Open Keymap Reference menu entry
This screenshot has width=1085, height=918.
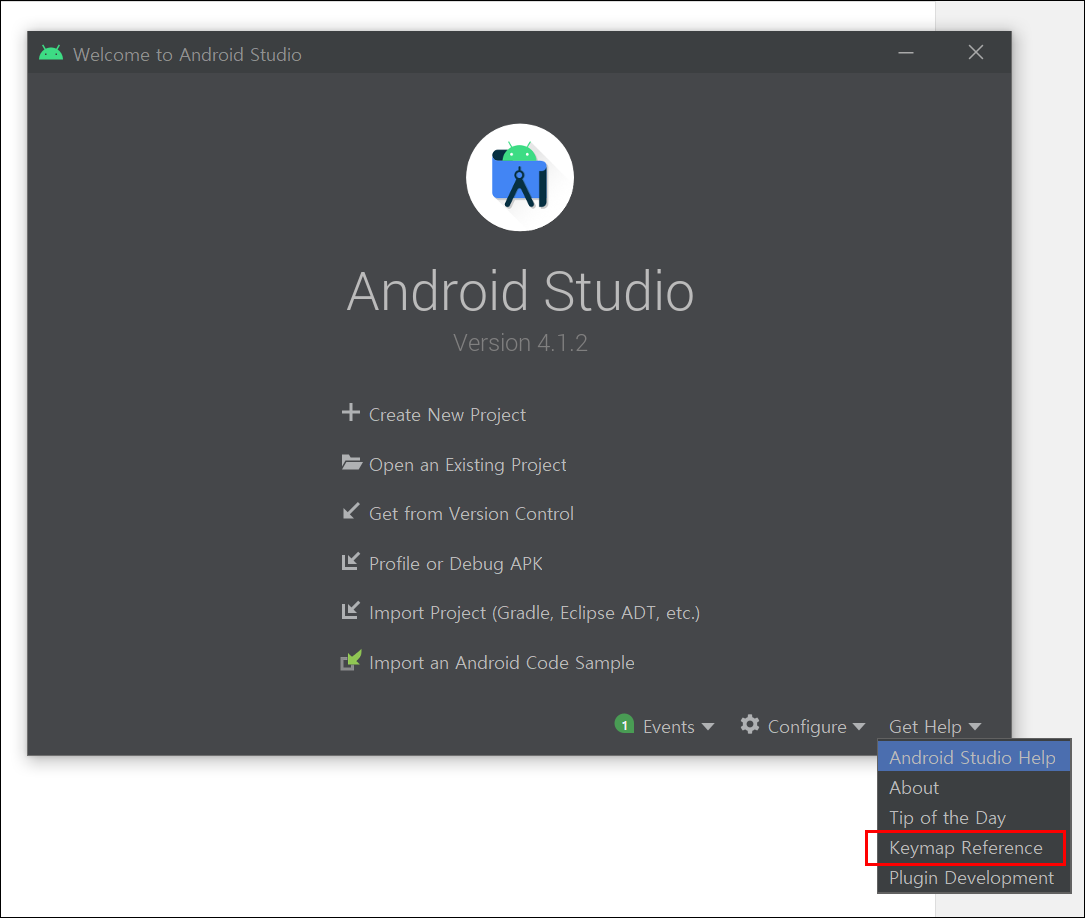pos(974,847)
